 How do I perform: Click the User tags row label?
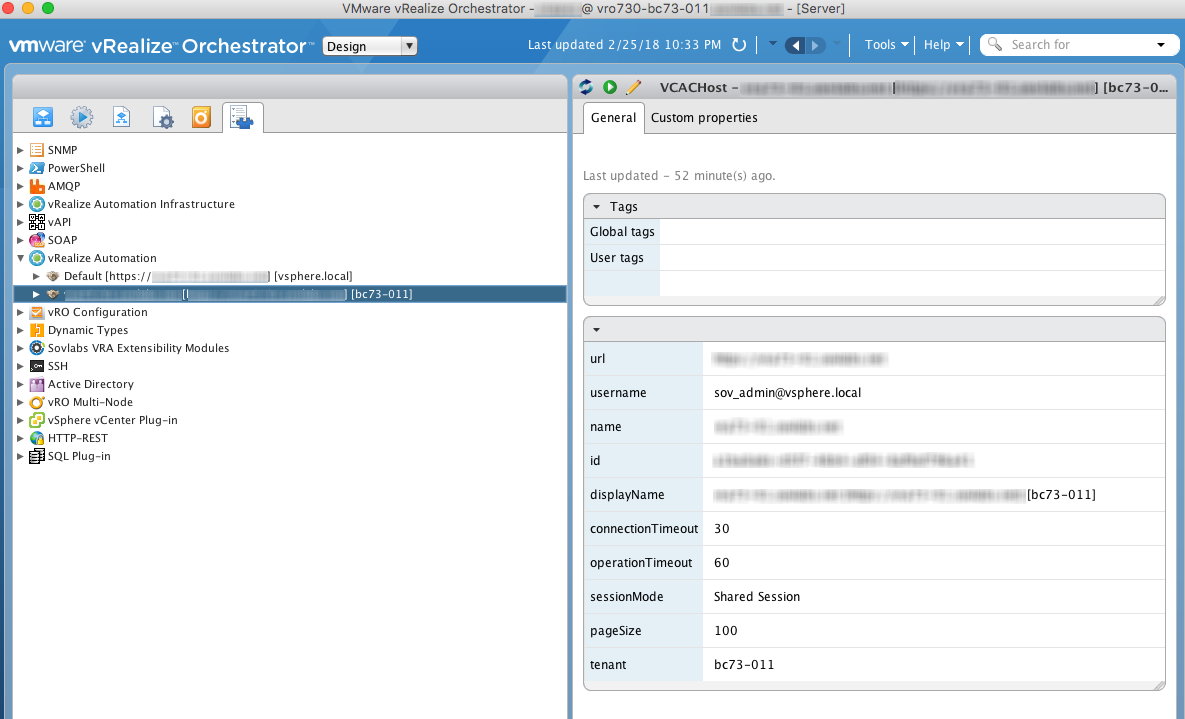617,258
